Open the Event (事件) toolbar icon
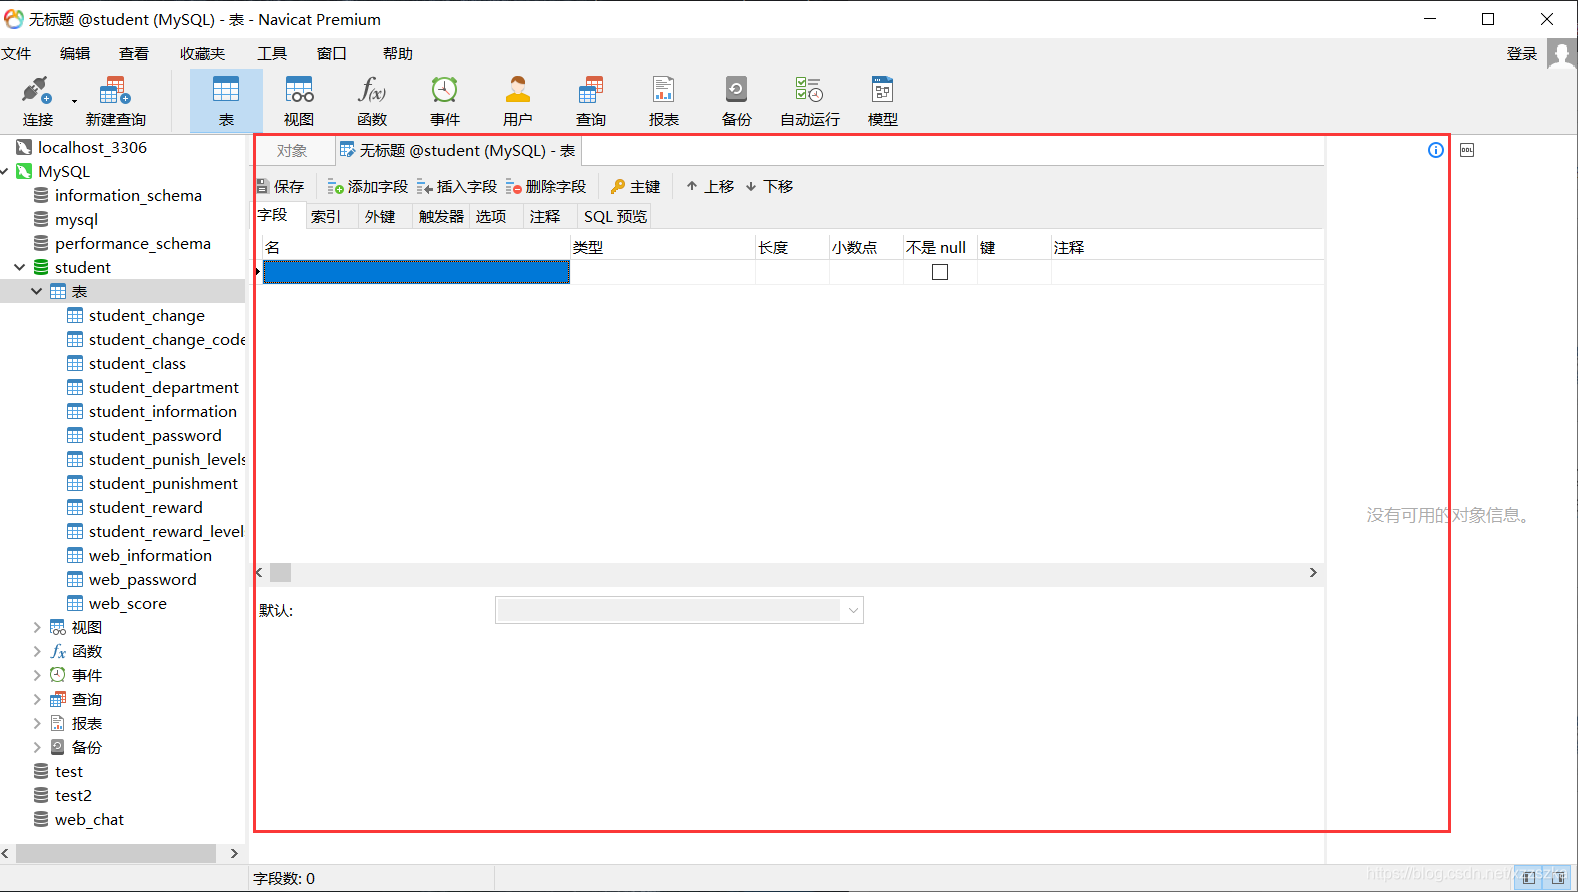The height and width of the screenshot is (892, 1578). [445, 101]
